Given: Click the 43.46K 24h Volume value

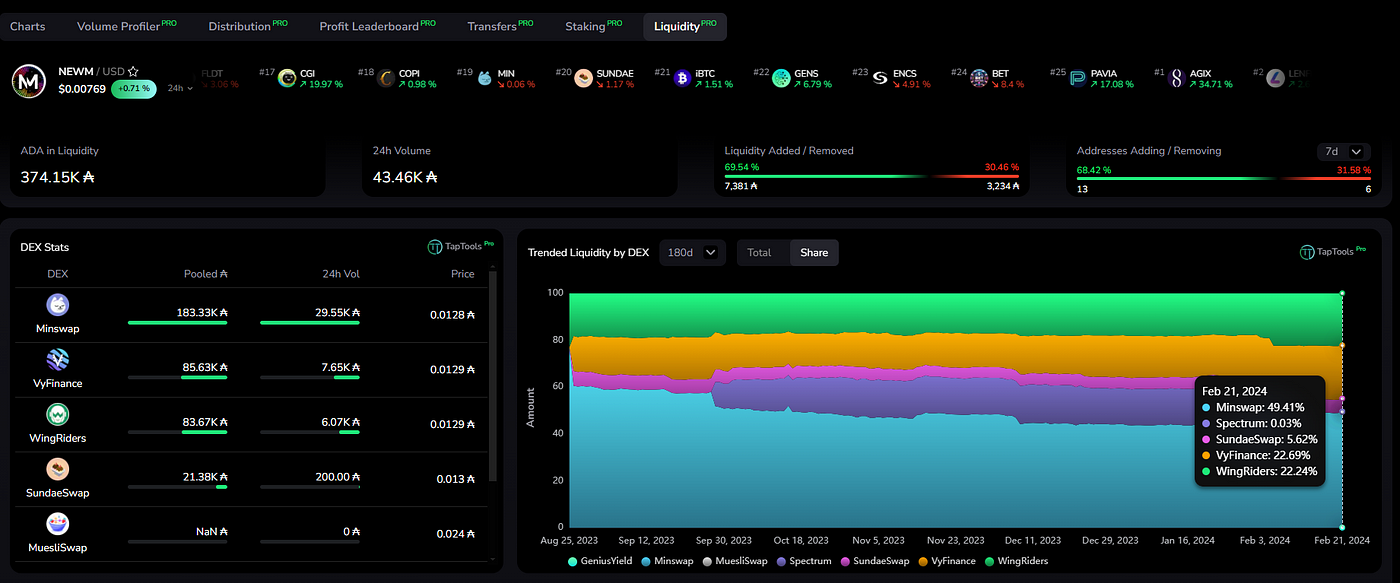Looking at the screenshot, I should click(x=405, y=177).
